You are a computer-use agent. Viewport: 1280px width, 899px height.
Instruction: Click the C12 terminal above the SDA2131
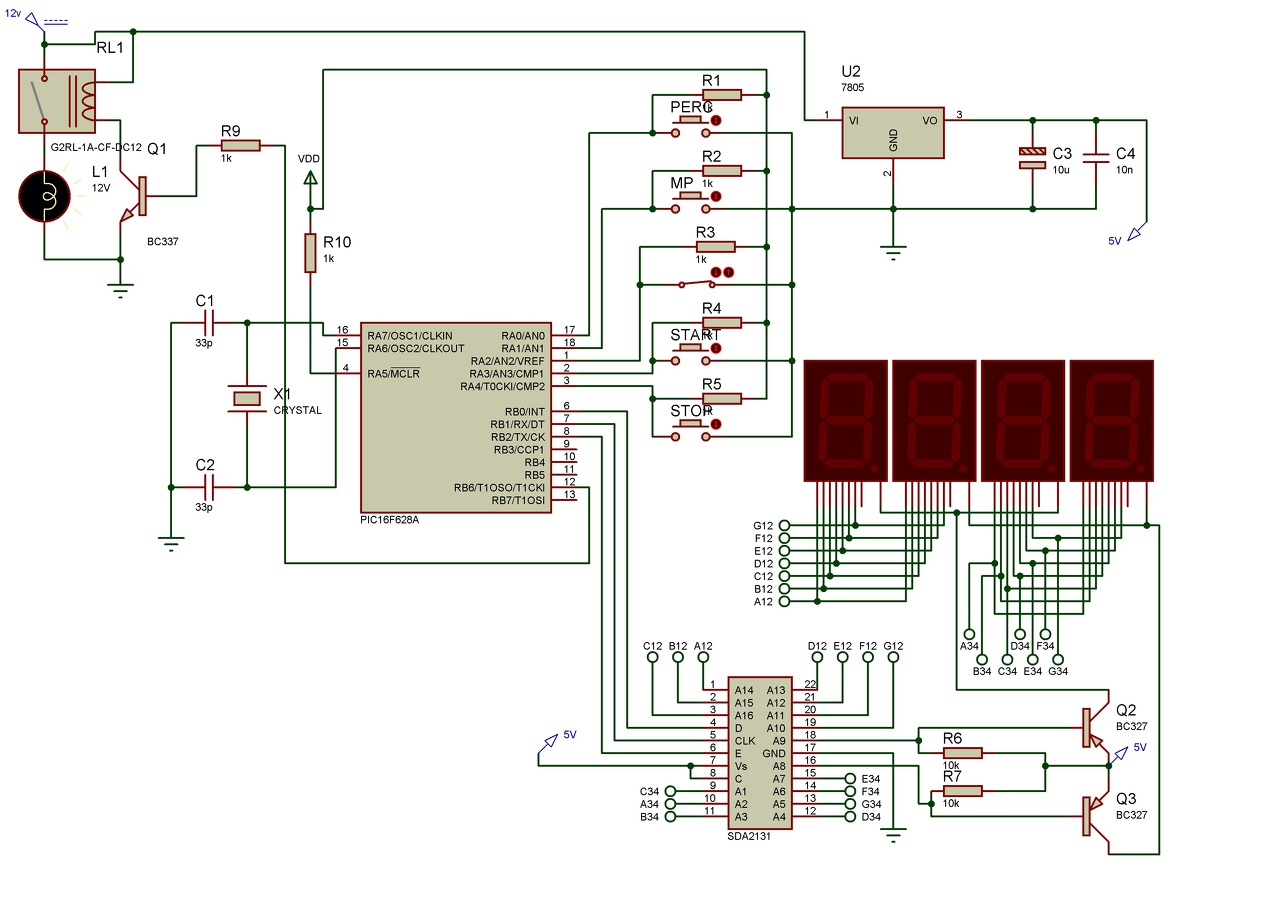(x=653, y=659)
